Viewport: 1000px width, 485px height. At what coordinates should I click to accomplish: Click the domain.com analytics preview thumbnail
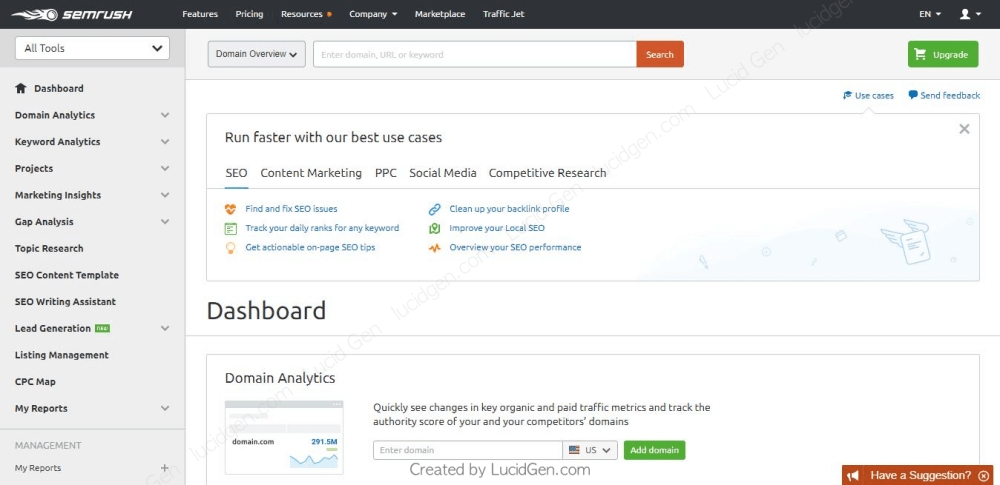284,438
